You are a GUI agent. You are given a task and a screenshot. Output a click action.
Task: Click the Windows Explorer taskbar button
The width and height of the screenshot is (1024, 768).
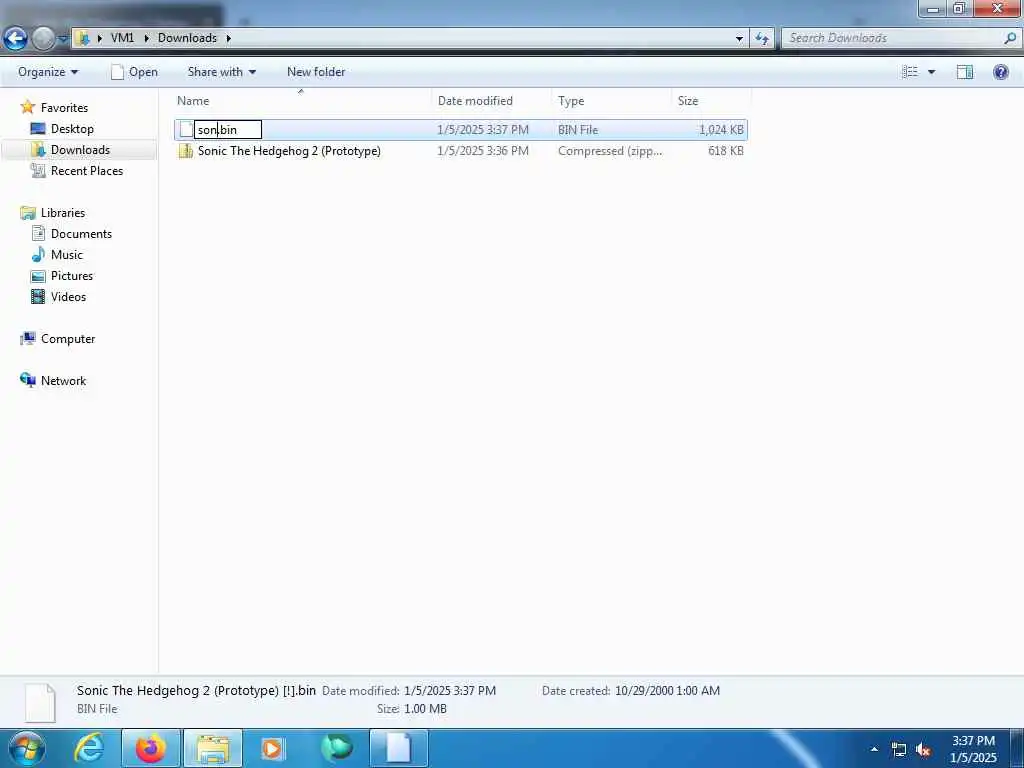tap(213, 748)
